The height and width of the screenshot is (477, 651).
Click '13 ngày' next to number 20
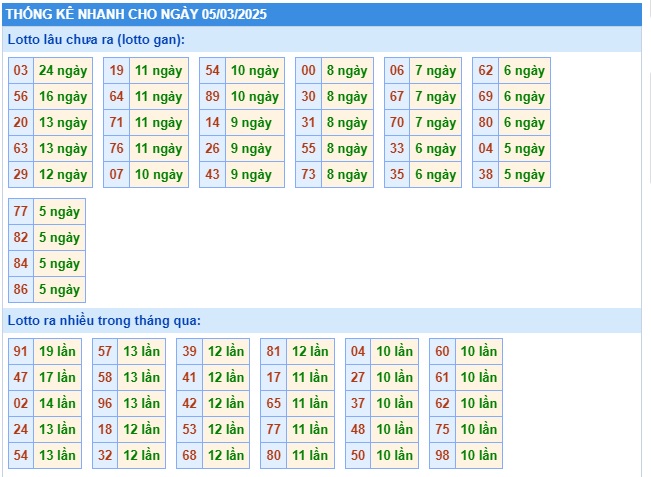[x=63, y=122]
